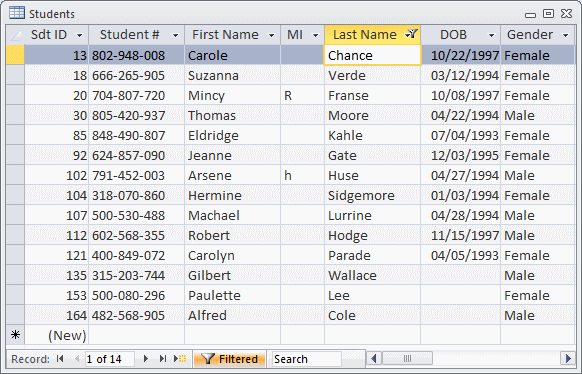
Task: Open First Name column dropdown arrow
Action: pyautogui.click(x=271, y=35)
